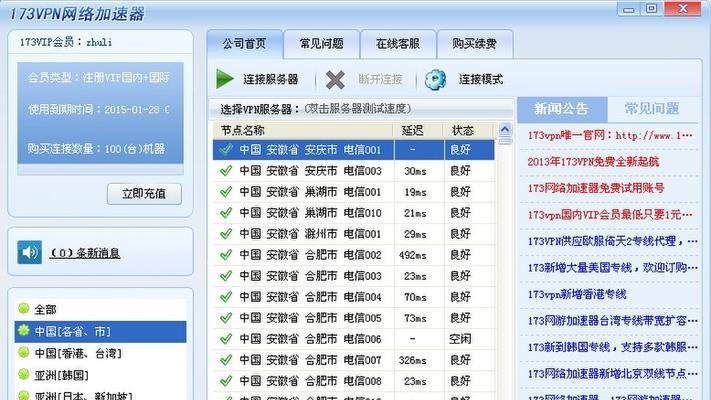Screen dimensions: 711x400
Task: Click checkmark icon on 合肥市 电信006 row
Action: click(226, 339)
